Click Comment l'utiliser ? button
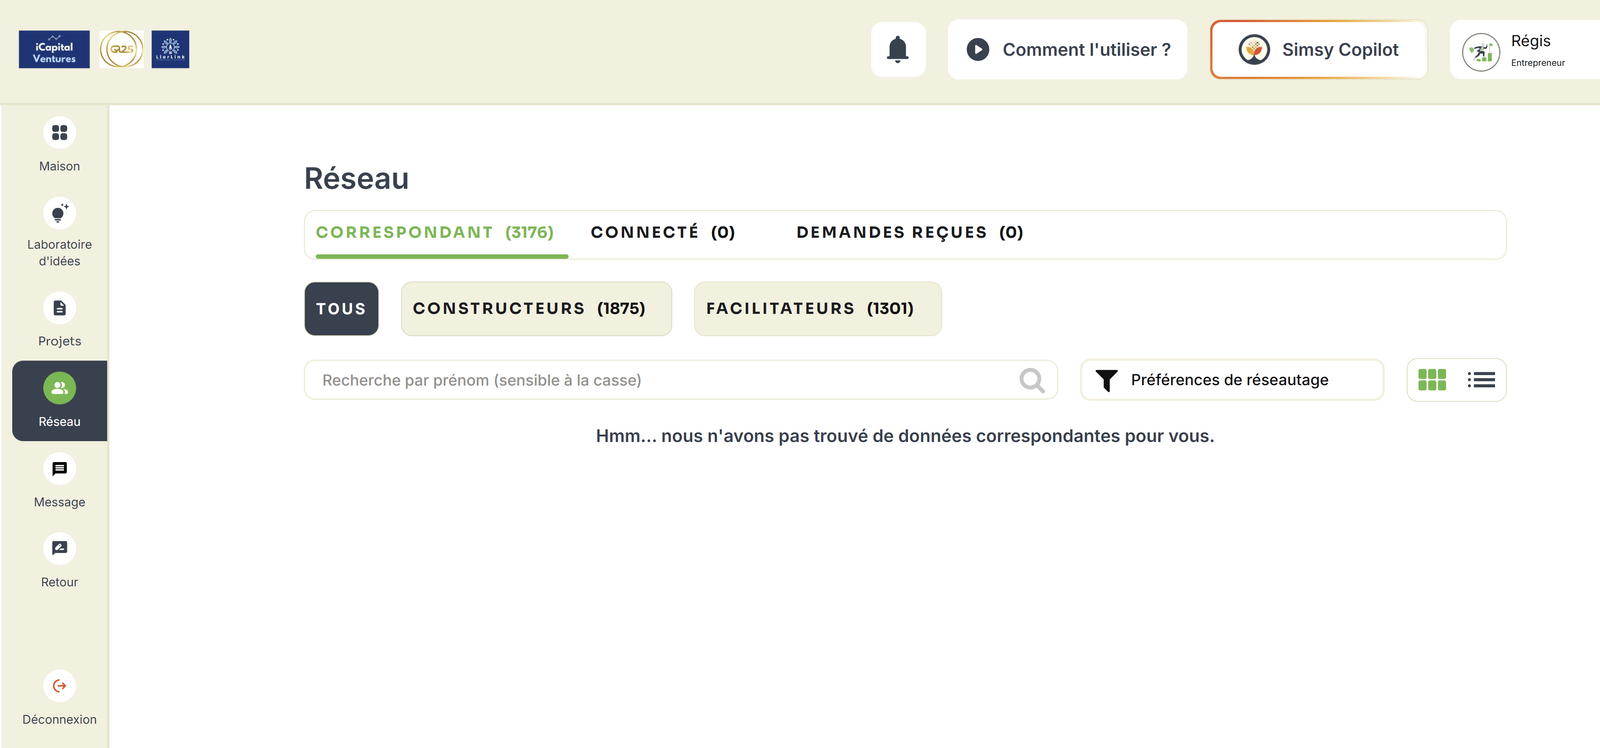 coord(1067,49)
